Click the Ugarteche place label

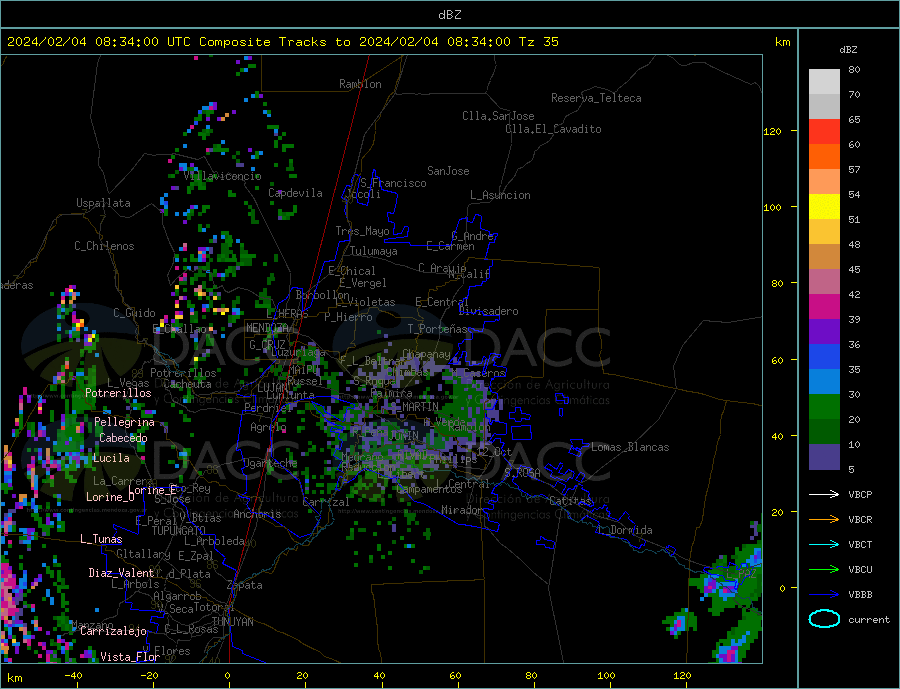click(270, 463)
